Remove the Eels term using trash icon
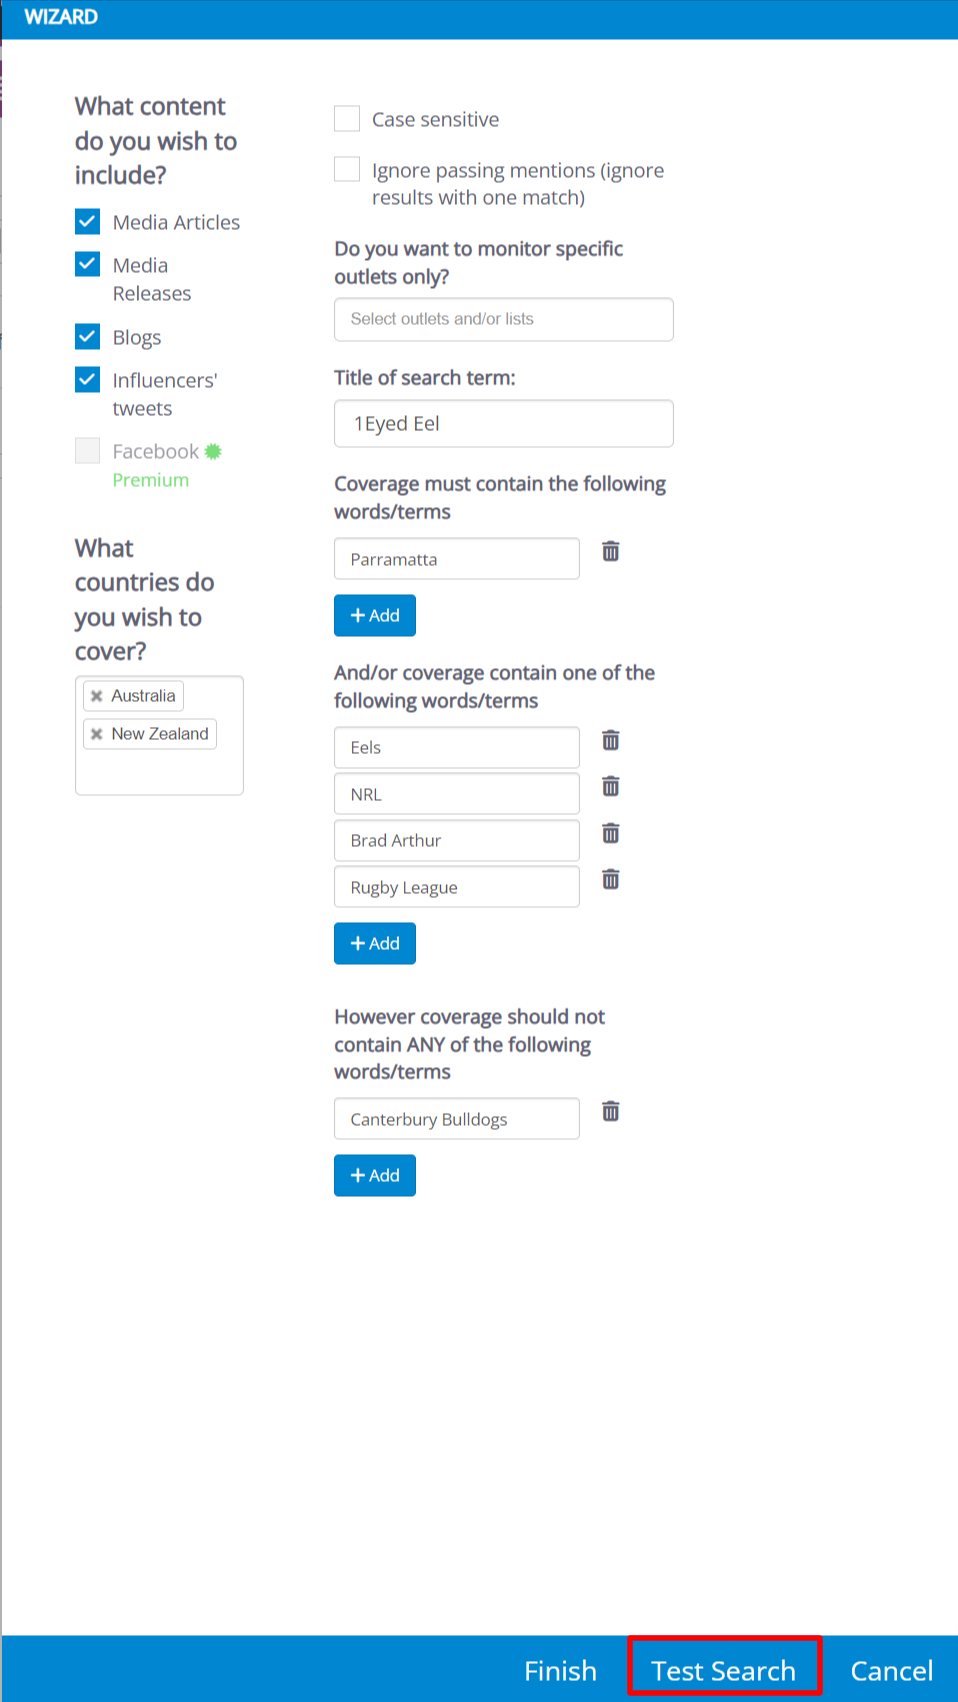This screenshot has width=958, height=1702. point(610,740)
